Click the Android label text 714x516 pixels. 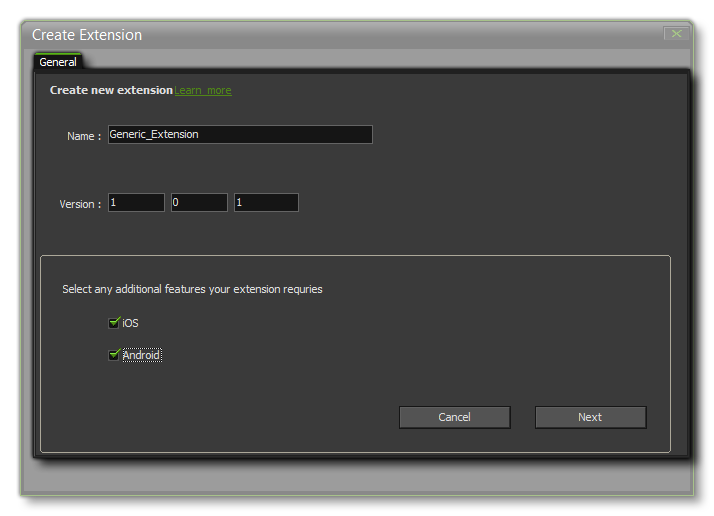pos(141,356)
